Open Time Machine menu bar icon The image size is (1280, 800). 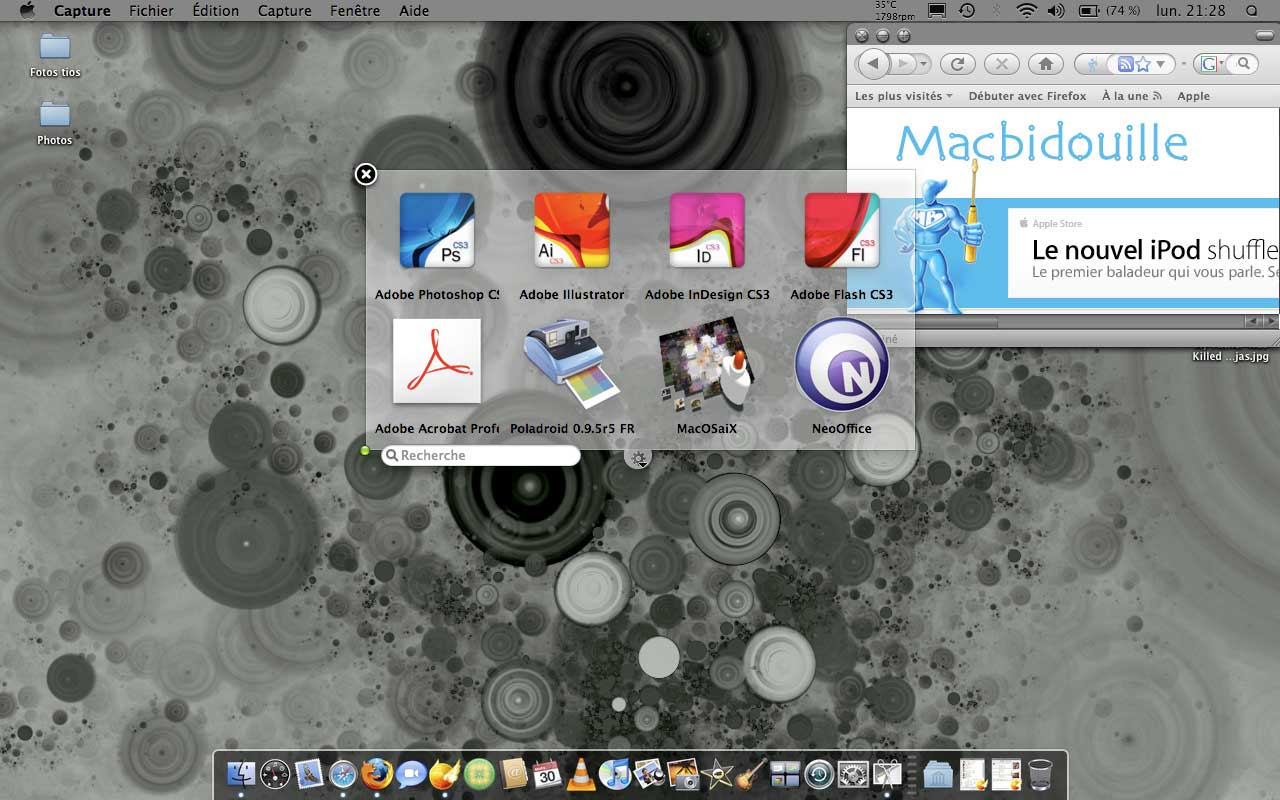click(967, 11)
